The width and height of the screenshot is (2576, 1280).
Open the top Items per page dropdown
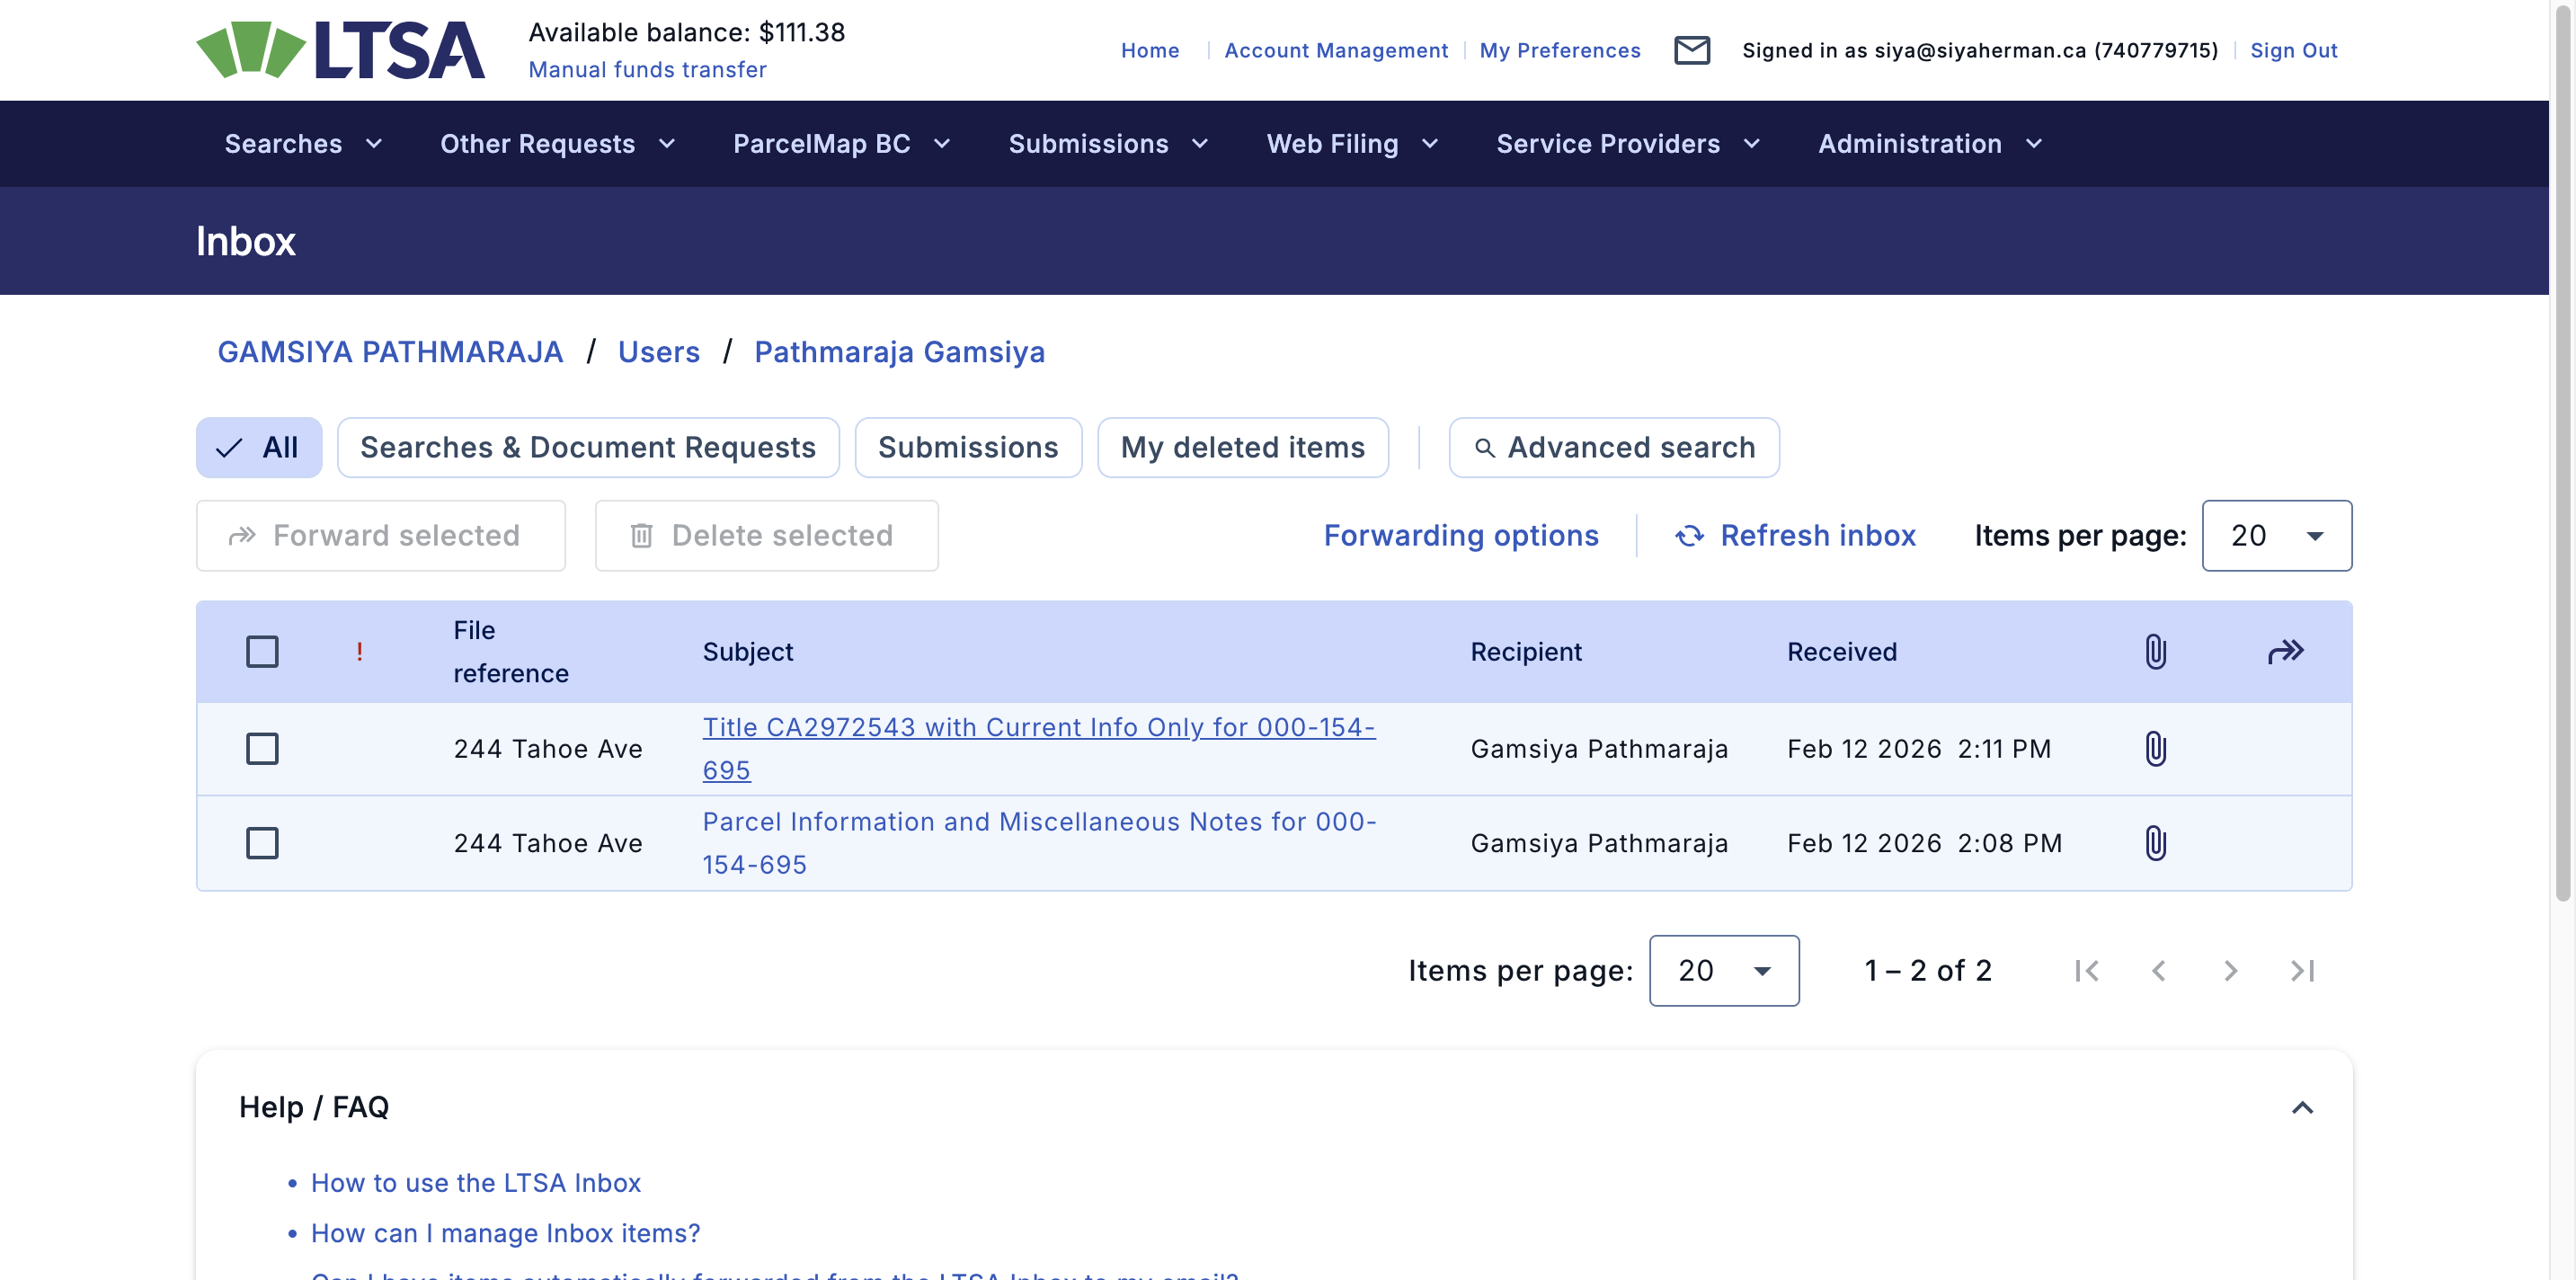pyautogui.click(x=2276, y=536)
